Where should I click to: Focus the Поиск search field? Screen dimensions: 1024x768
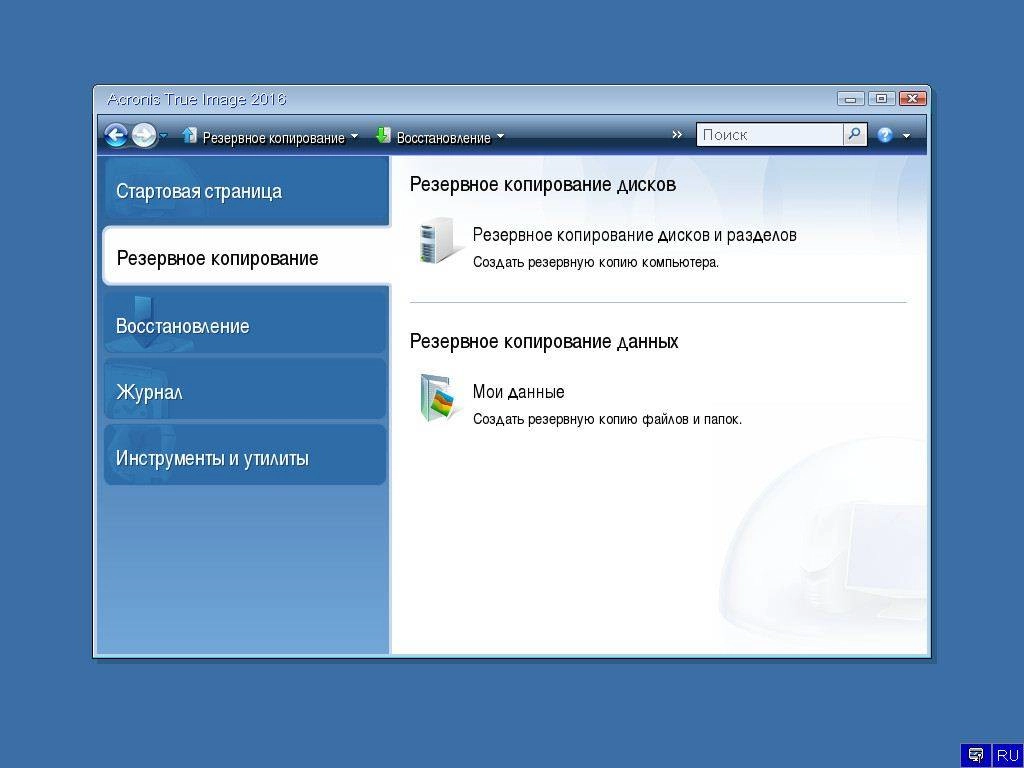point(769,135)
